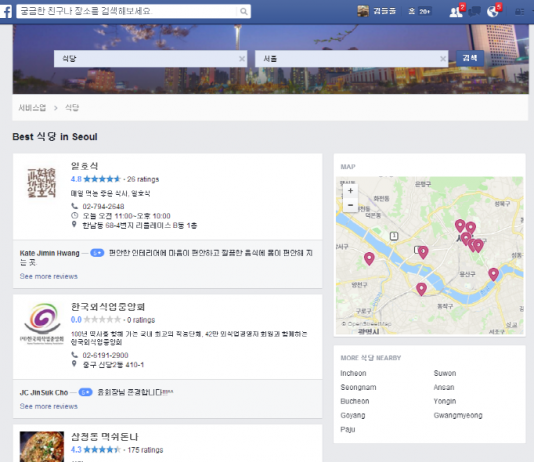Image resolution: width=534 pixels, height=462 pixels.
Task: Click the Facebook logo icon
Action: (x=6, y=11)
